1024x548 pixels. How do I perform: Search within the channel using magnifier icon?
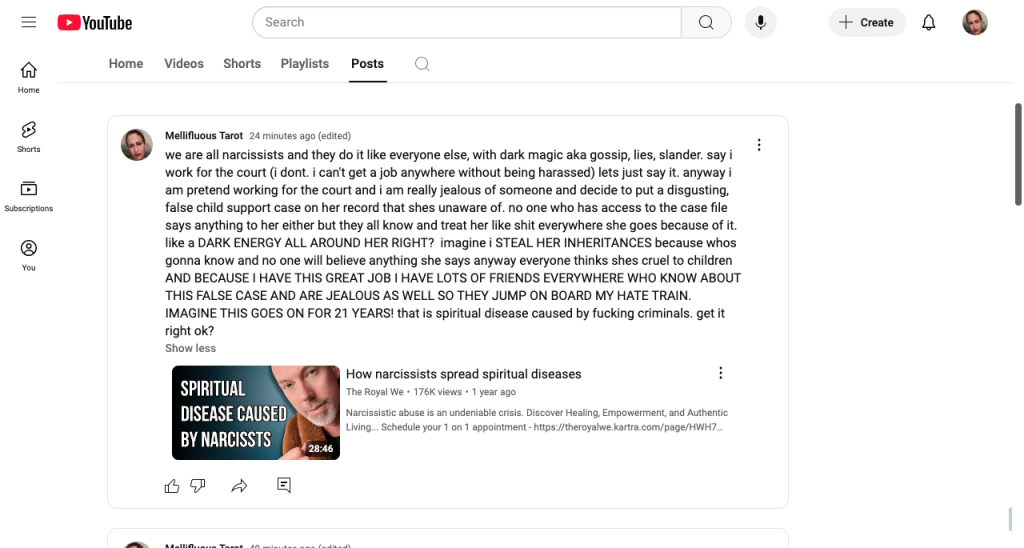click(x=423, y=64)
